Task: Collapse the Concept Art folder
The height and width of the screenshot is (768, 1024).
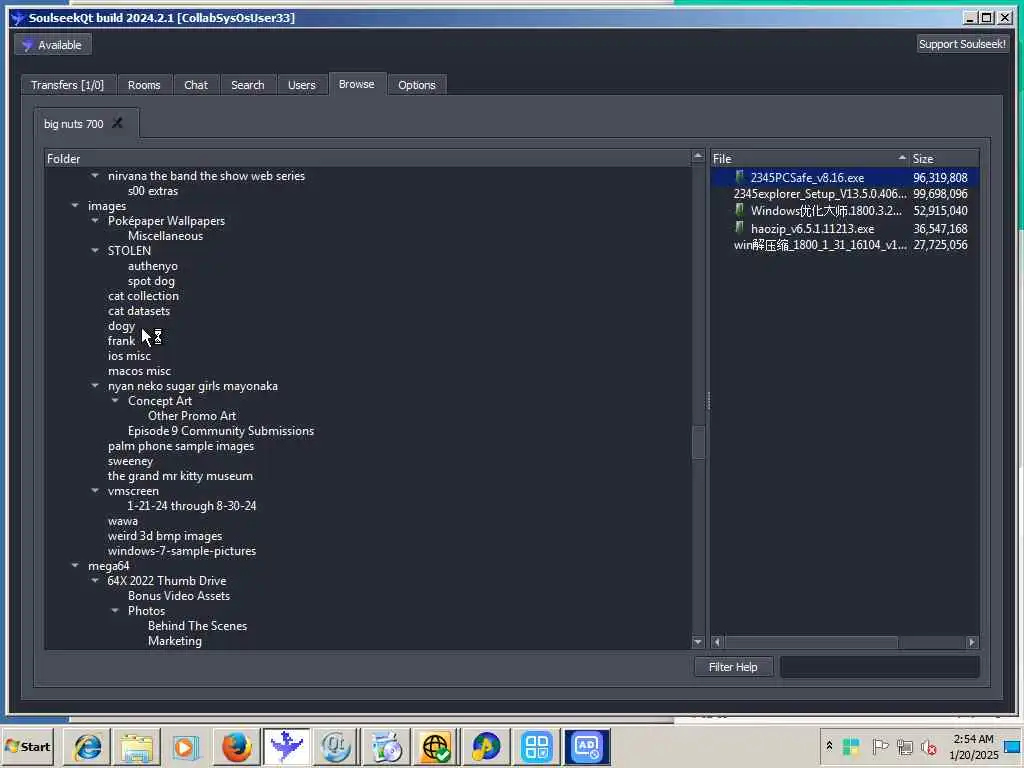Action: point(115,401)
